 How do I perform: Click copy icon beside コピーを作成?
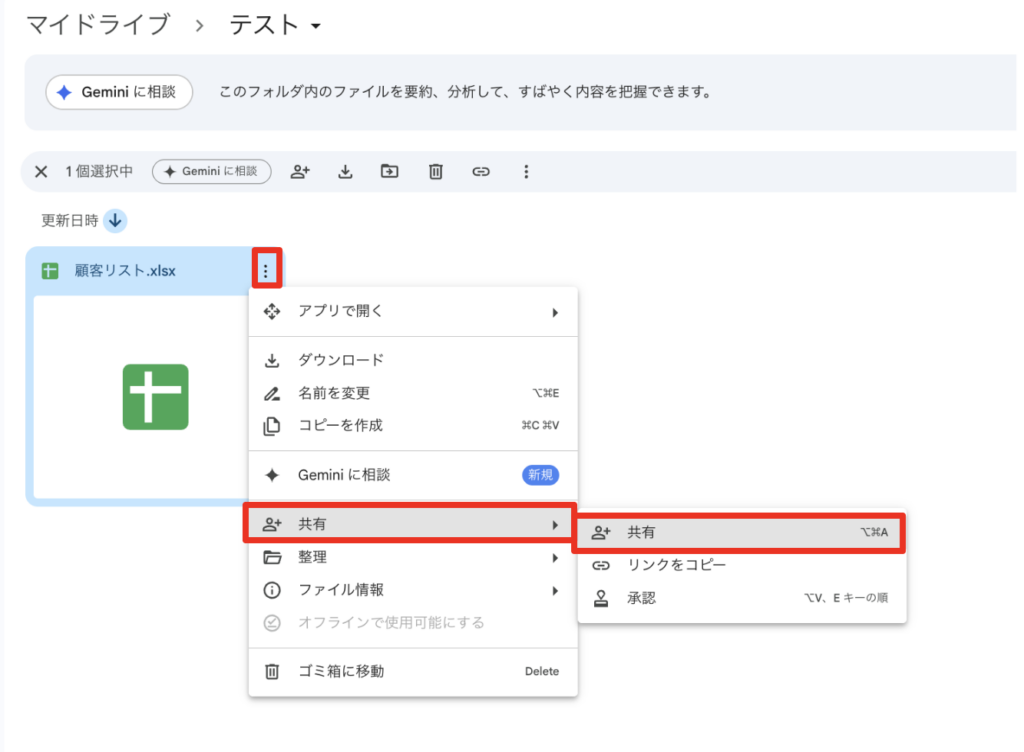point(272,426)
